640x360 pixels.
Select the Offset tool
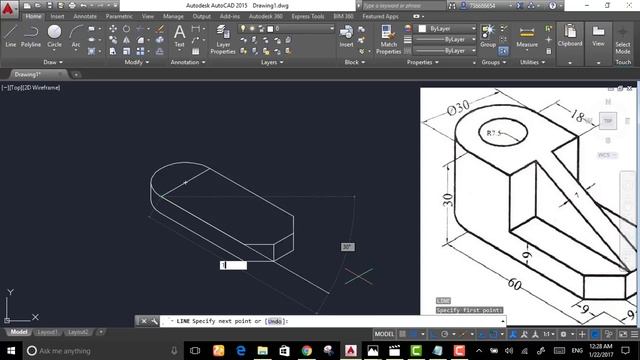pyautogui.click(x=160, y=51)
